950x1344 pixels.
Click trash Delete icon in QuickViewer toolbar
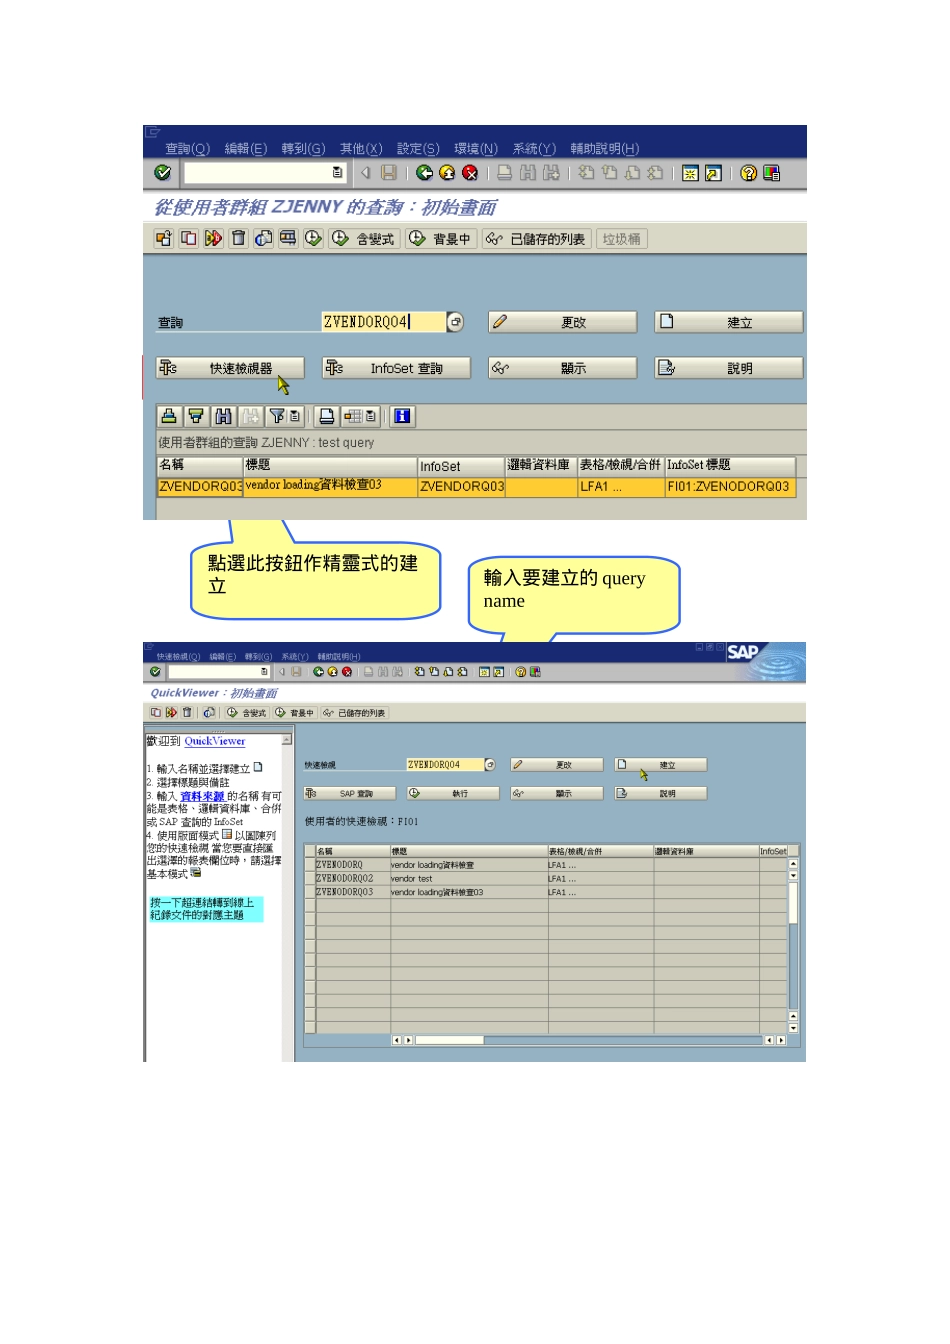pos(187,713)
